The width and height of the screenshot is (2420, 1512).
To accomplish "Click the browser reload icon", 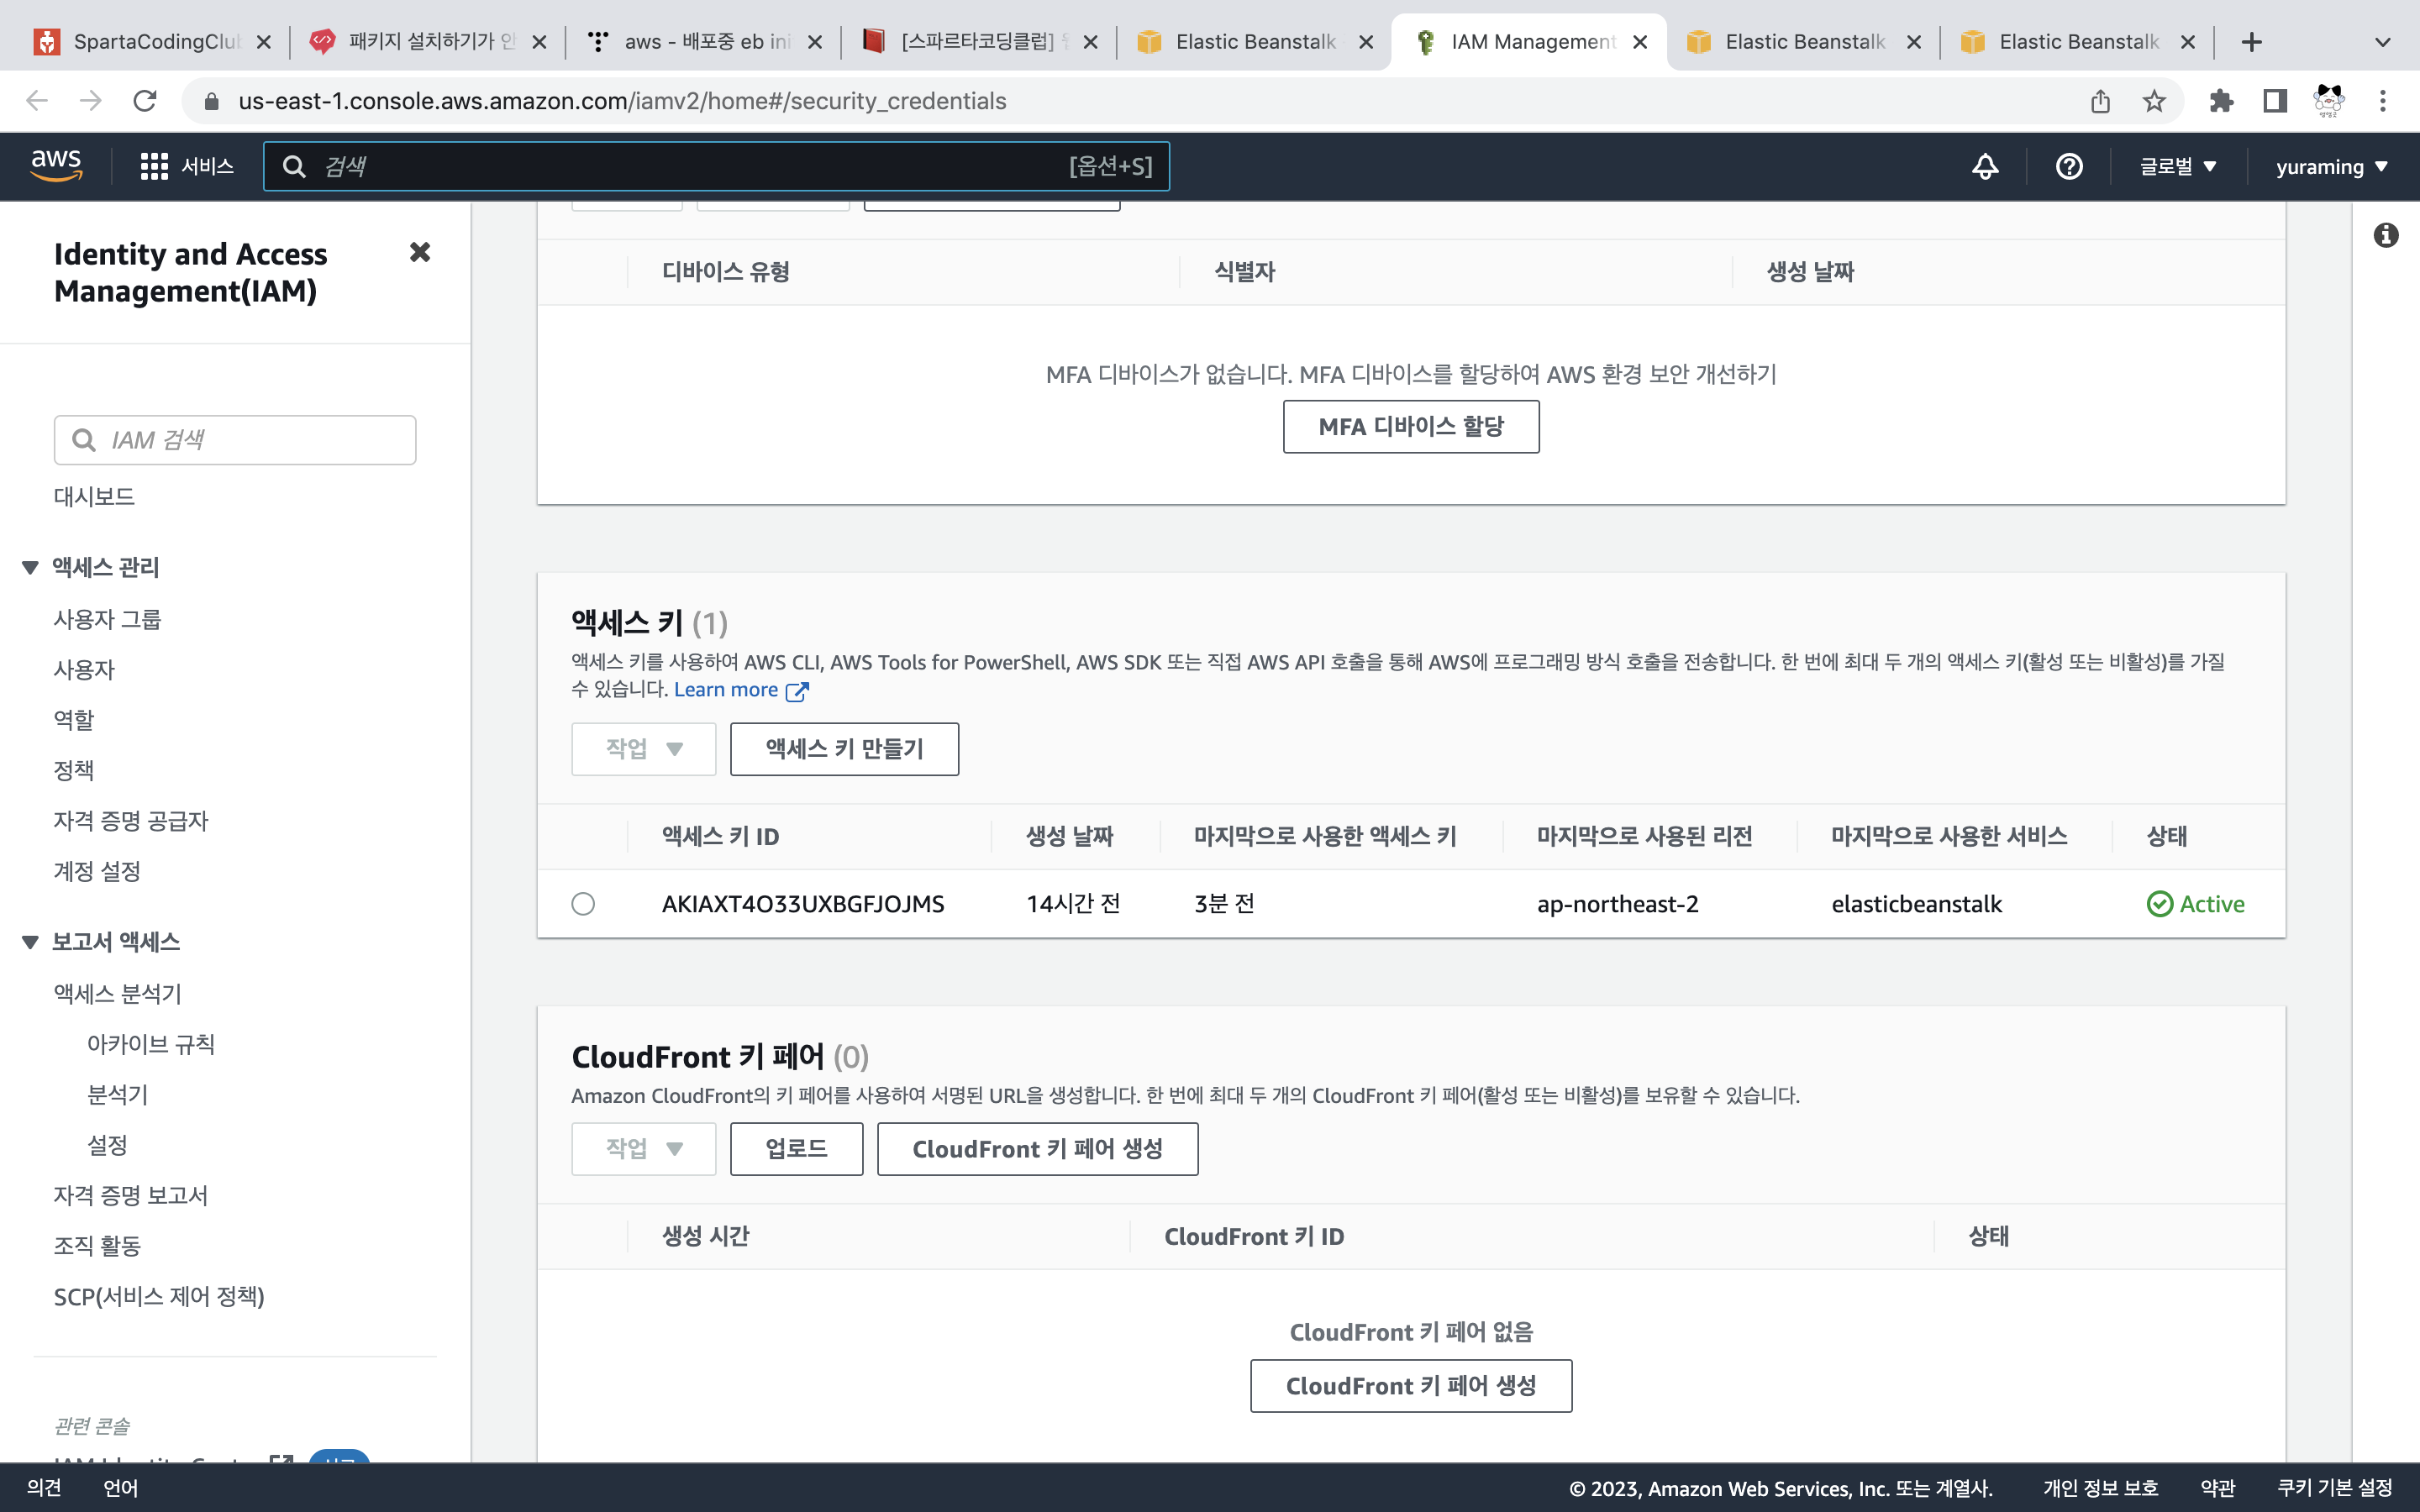I will pyautogui.click(x=145, y=101).
